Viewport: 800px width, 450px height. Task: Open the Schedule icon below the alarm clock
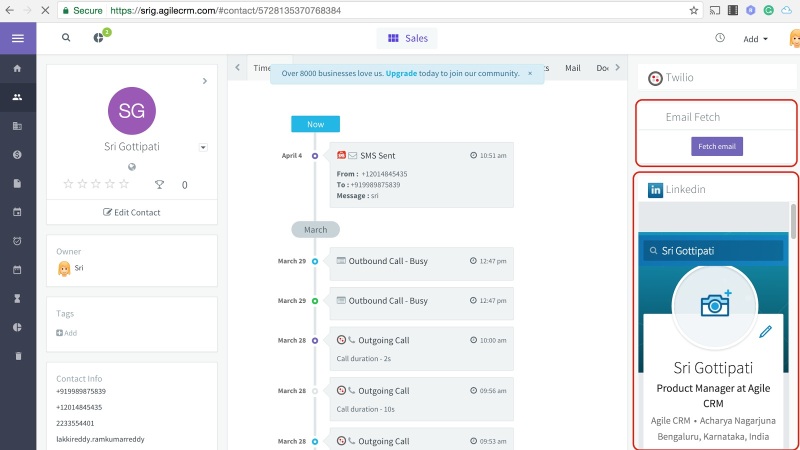click(17, 269)
